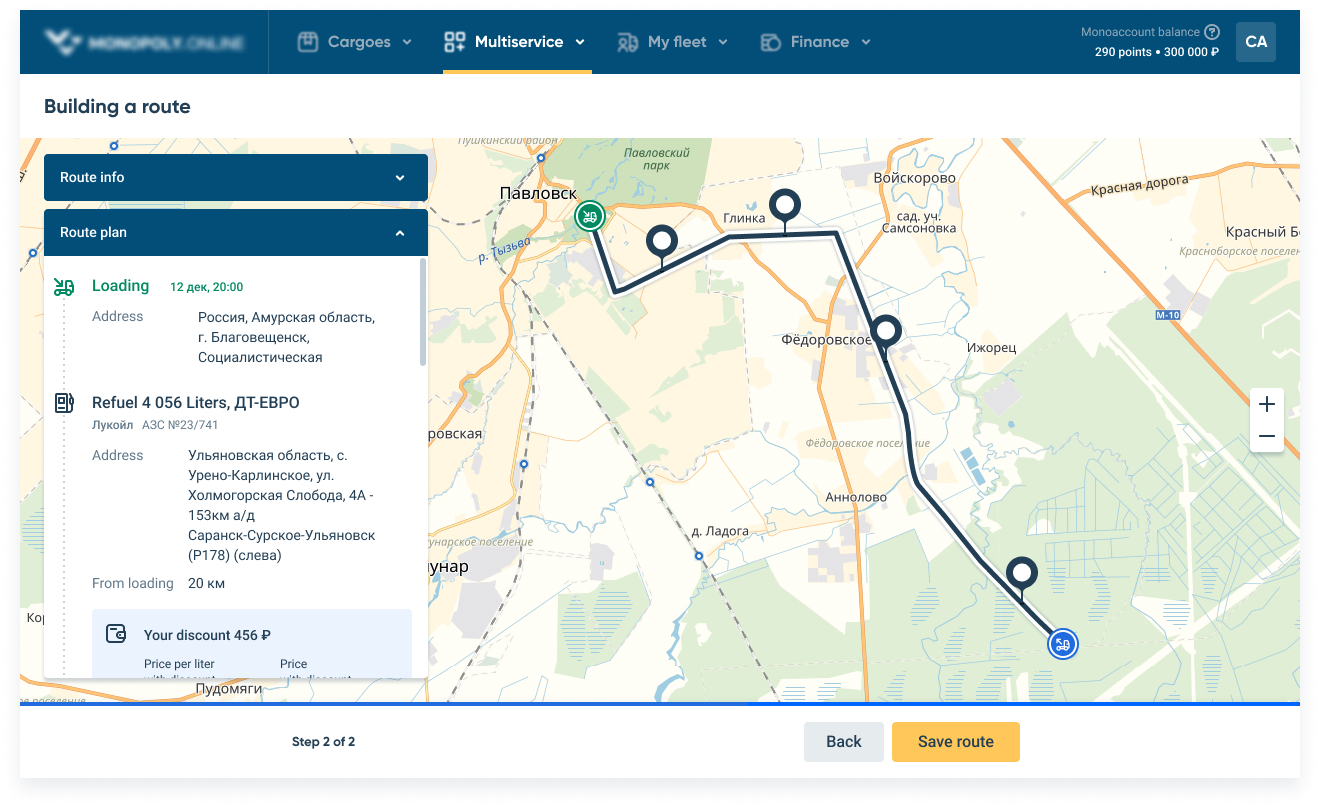Screen dimensions: 1320x808
Task: Click the Save route button
Action: click(956, 742)
